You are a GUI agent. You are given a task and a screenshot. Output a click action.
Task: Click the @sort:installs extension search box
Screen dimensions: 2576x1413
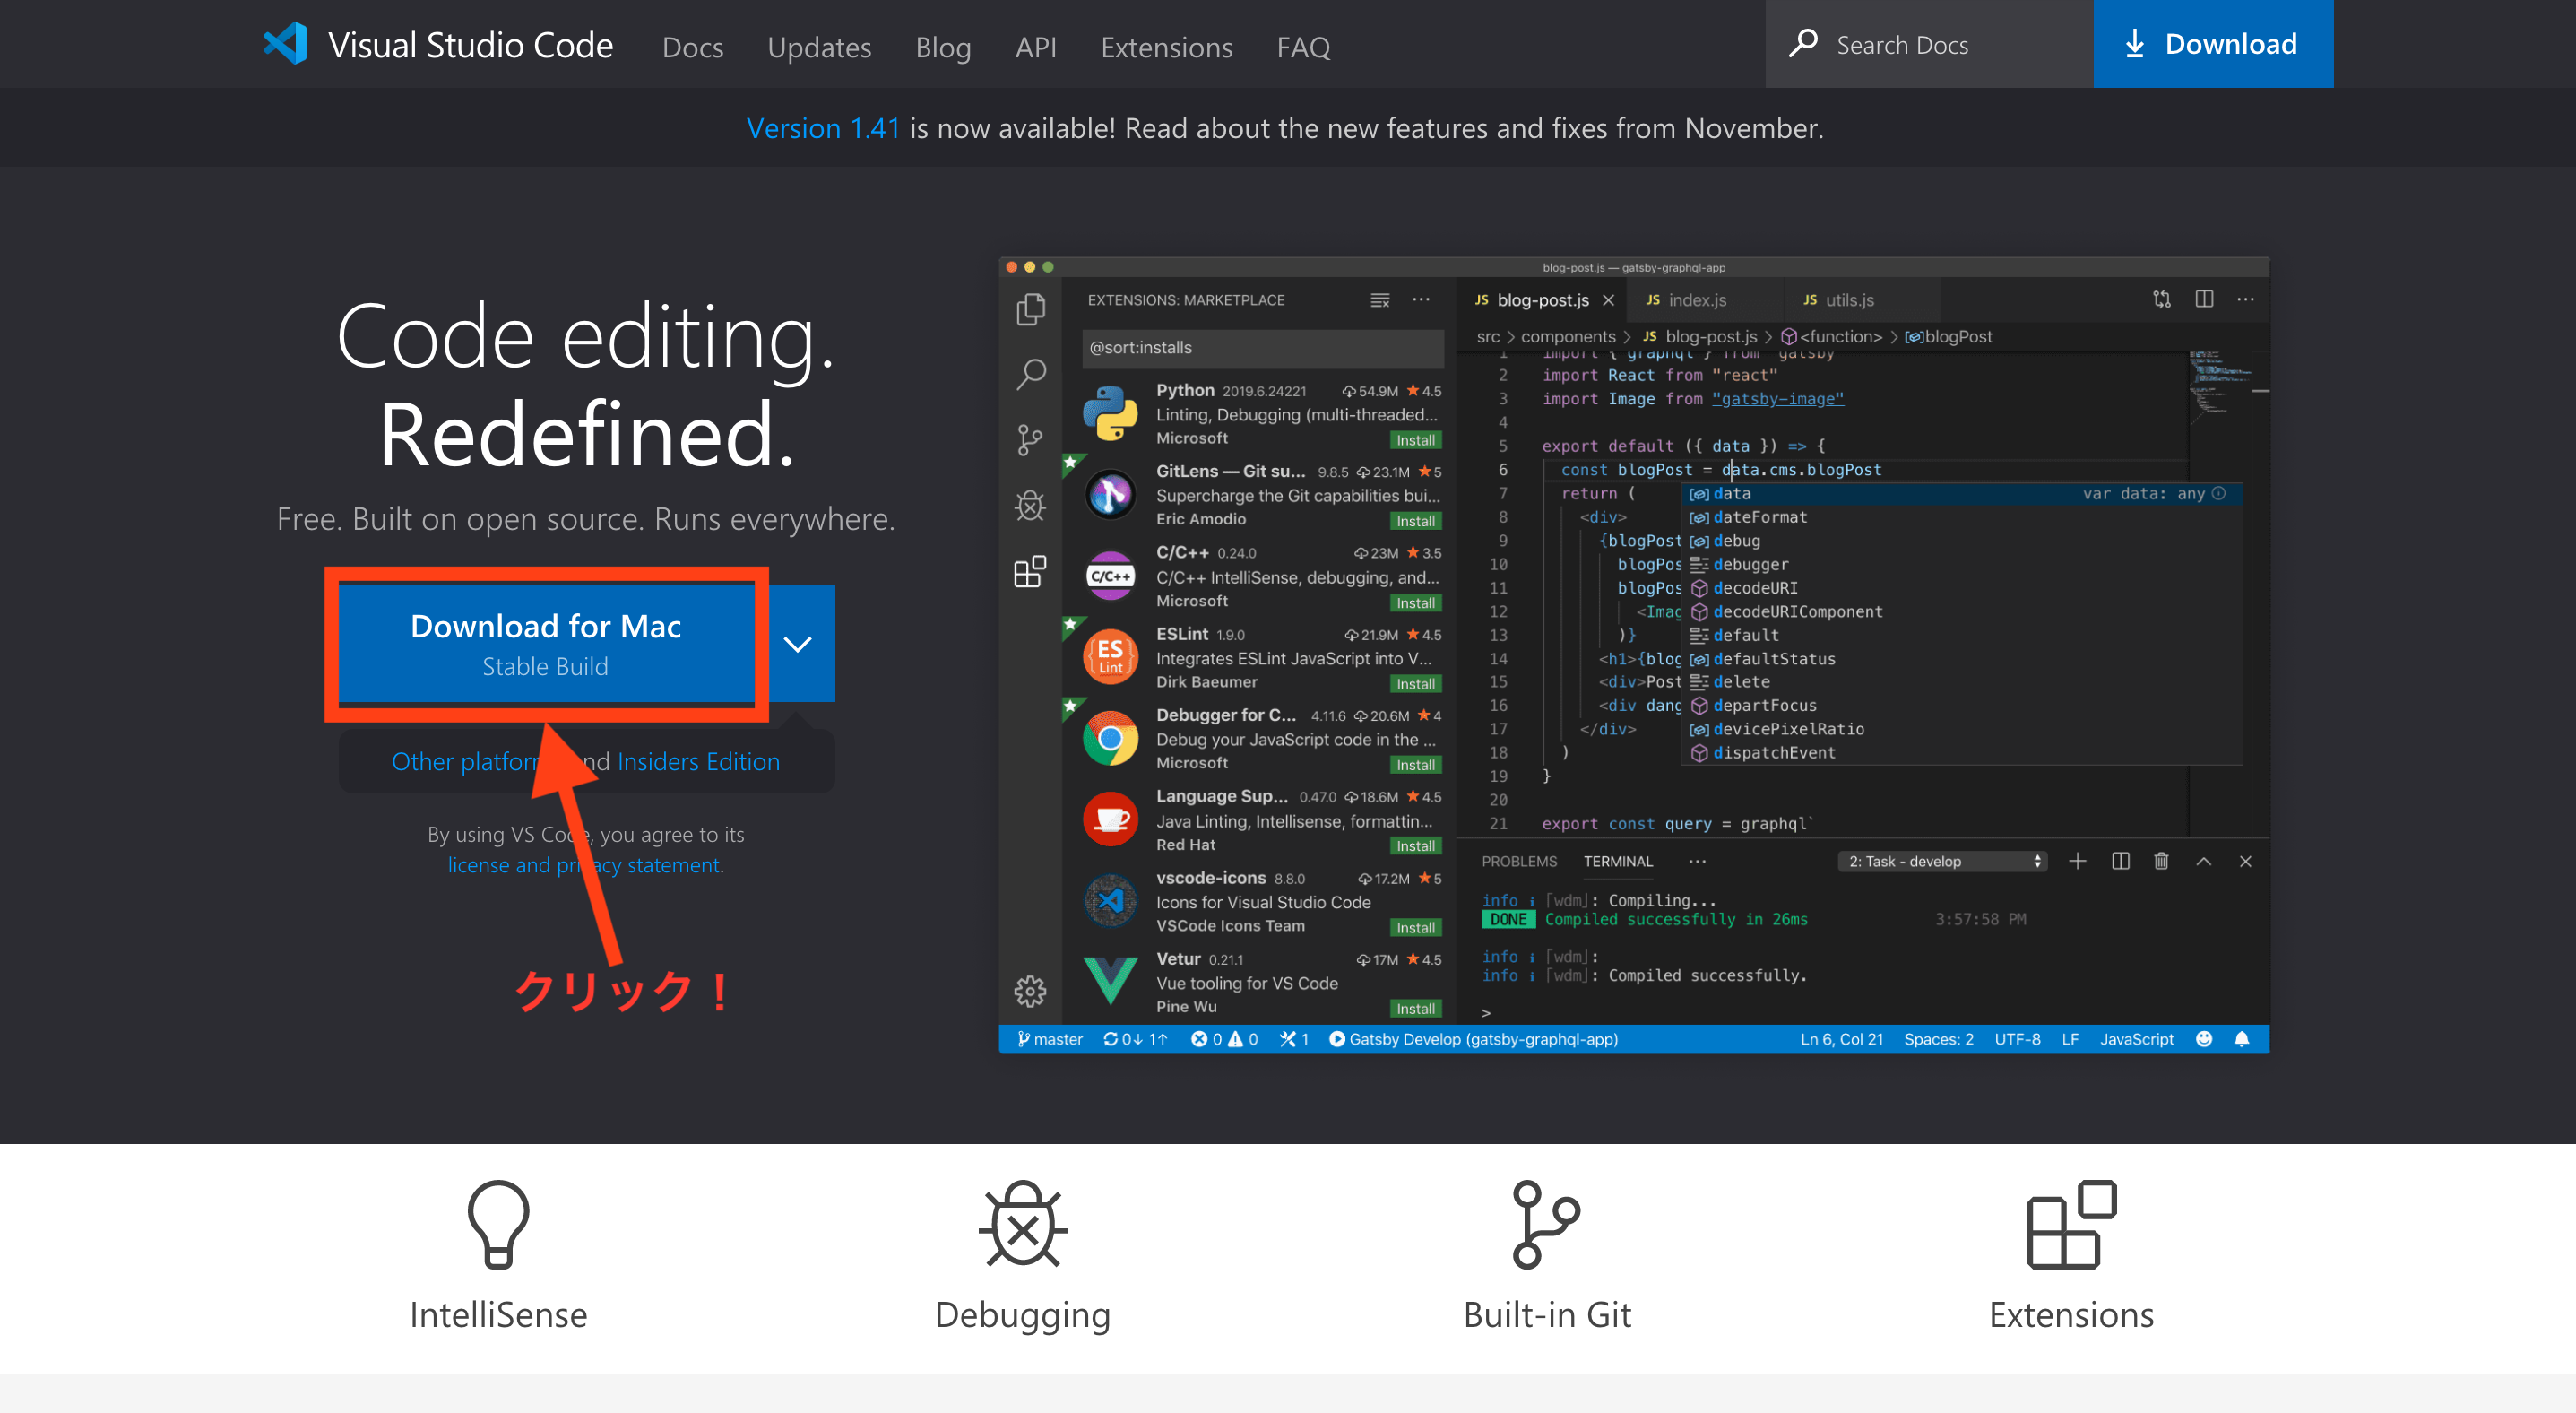(1262, 347)
